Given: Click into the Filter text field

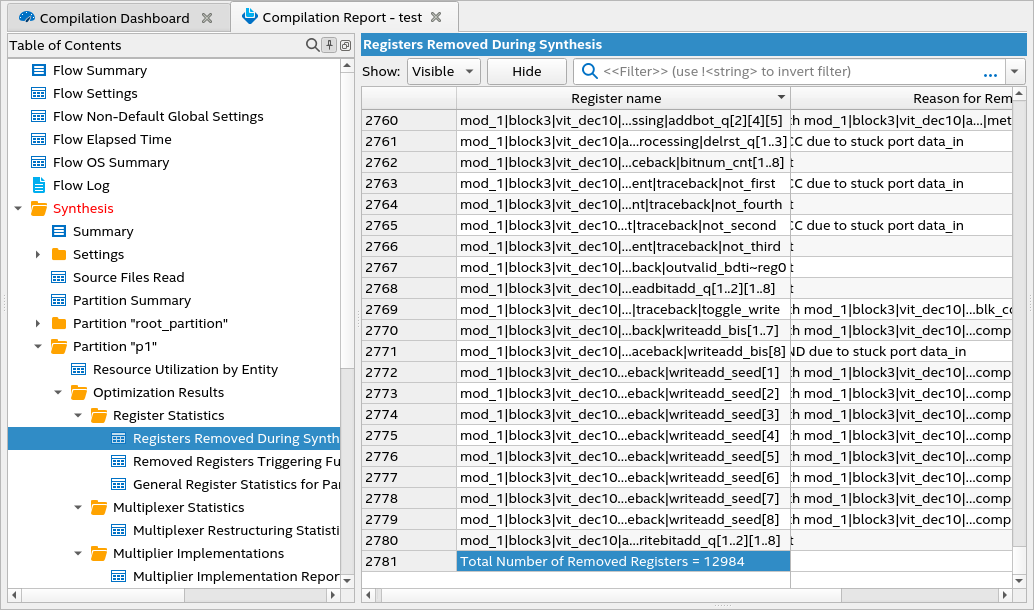Looking at the screenshot, I should pos(780,71).
